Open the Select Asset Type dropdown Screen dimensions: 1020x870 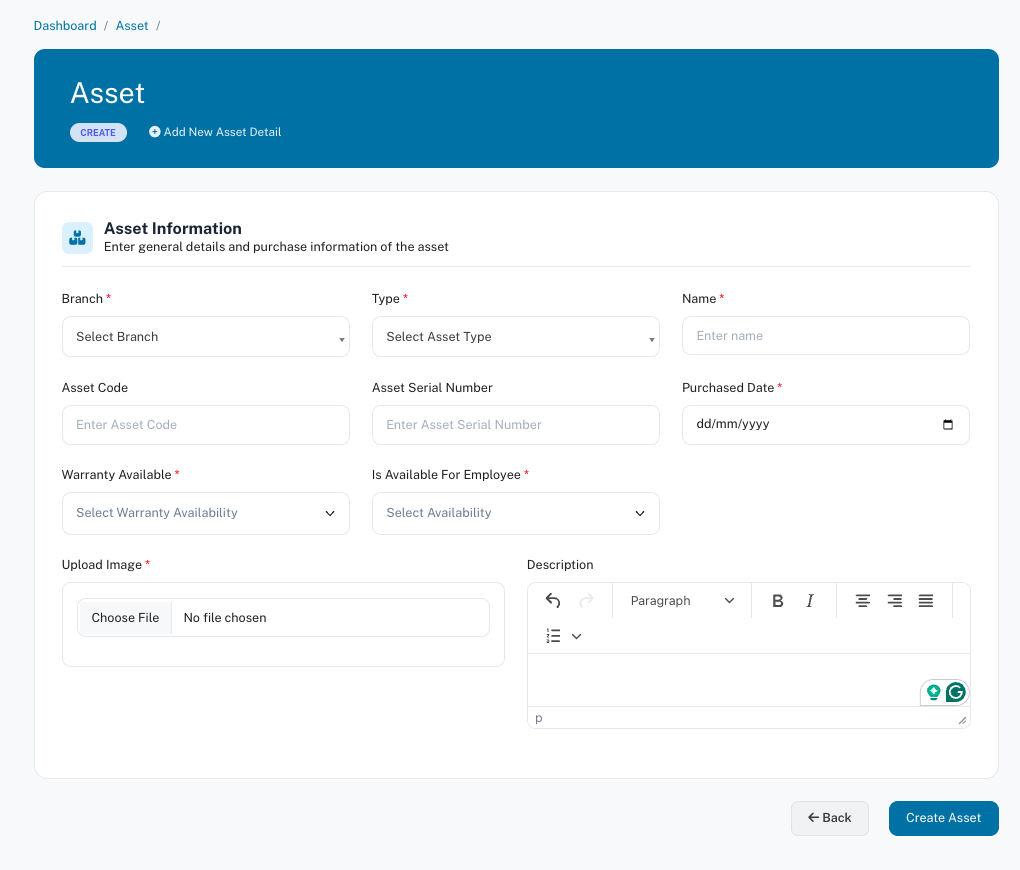coord(515,337)
